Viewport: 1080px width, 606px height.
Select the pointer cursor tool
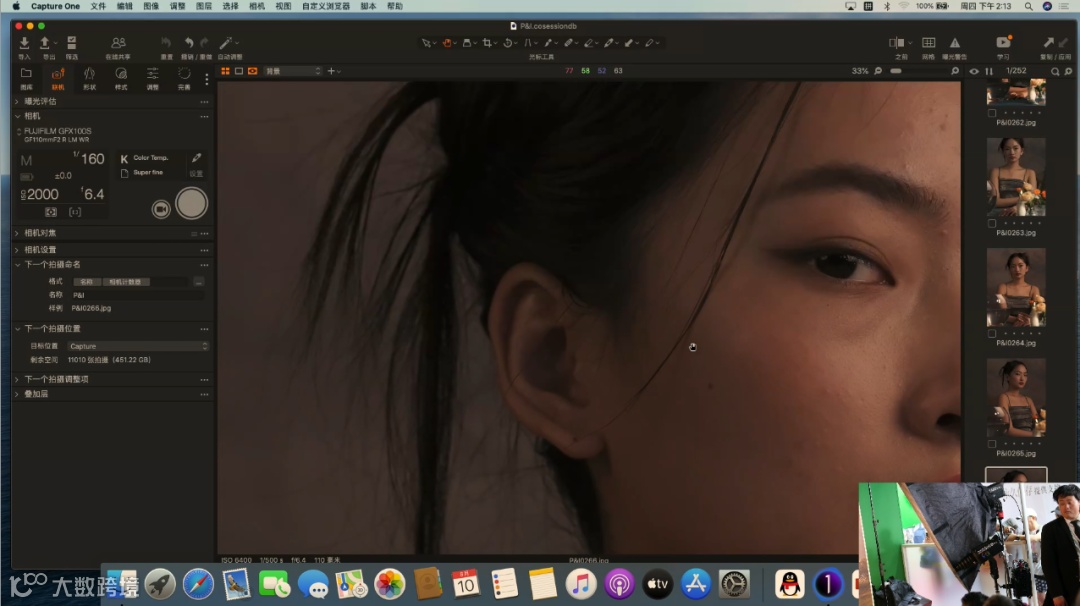pos(426,43)
